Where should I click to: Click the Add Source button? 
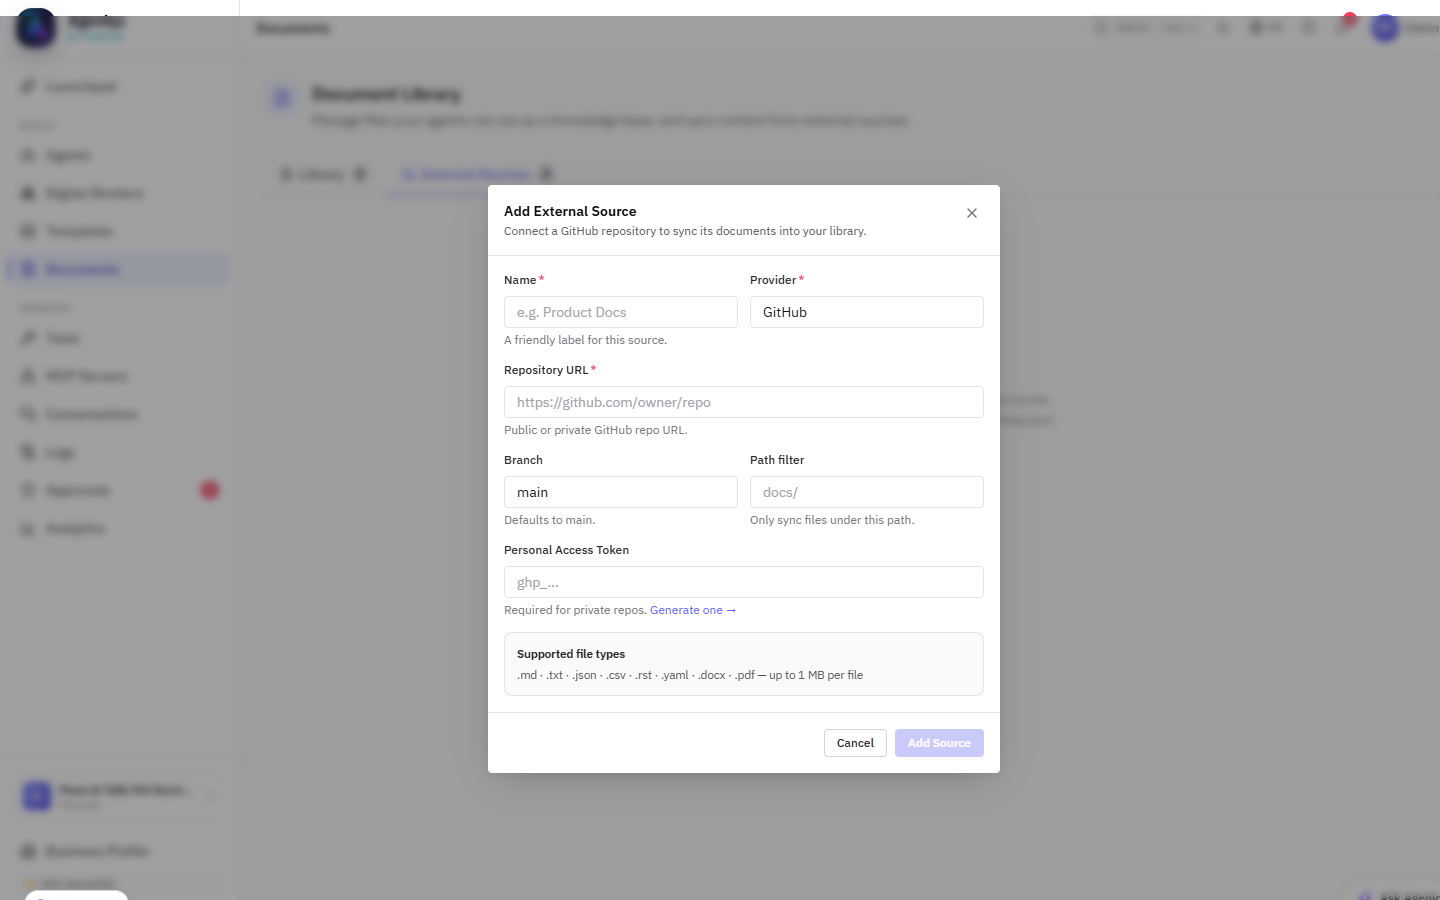[939, 743]
